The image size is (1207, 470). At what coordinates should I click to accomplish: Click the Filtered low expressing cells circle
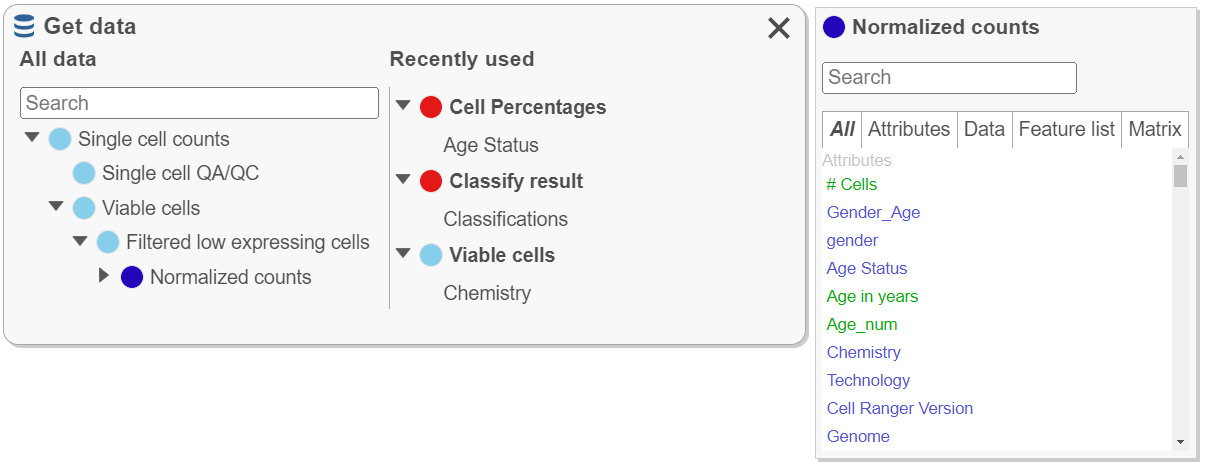[x=108, y=242]
